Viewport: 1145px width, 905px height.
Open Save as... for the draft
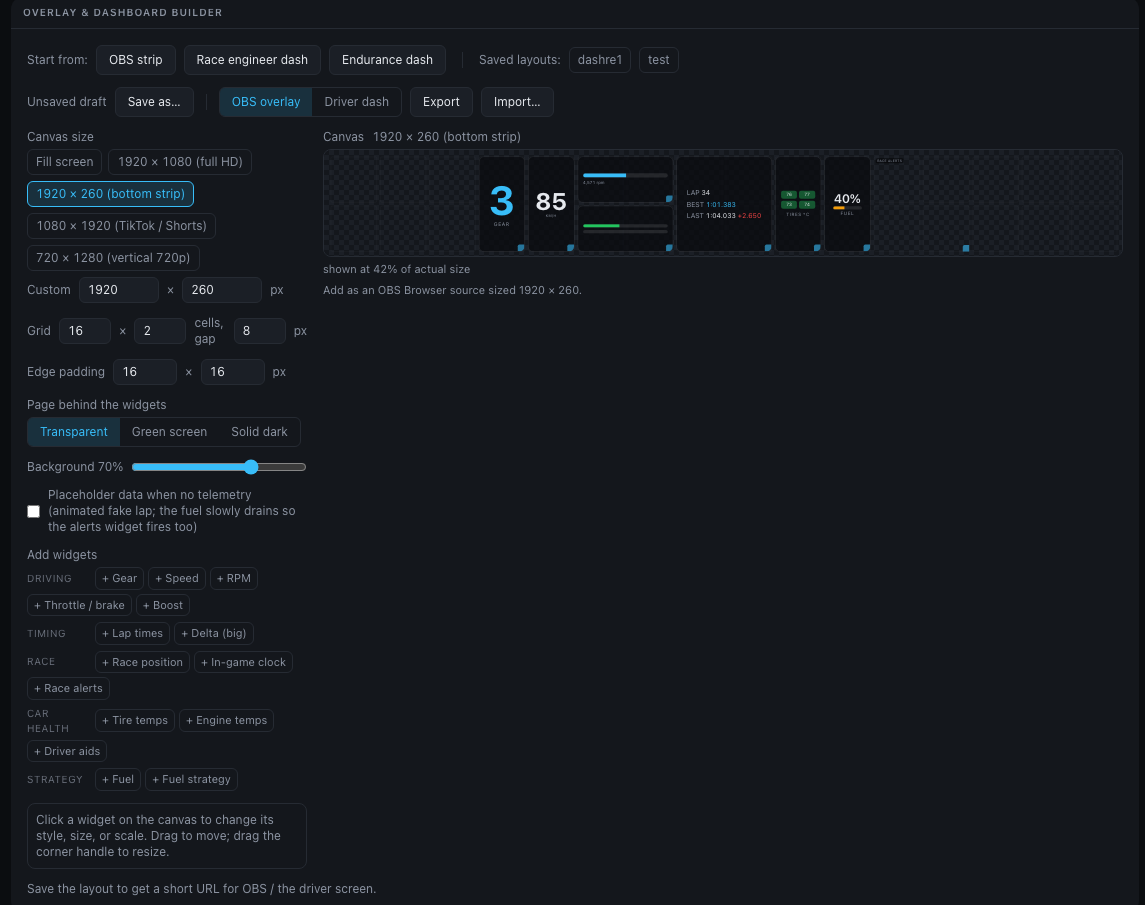(154, 102)
